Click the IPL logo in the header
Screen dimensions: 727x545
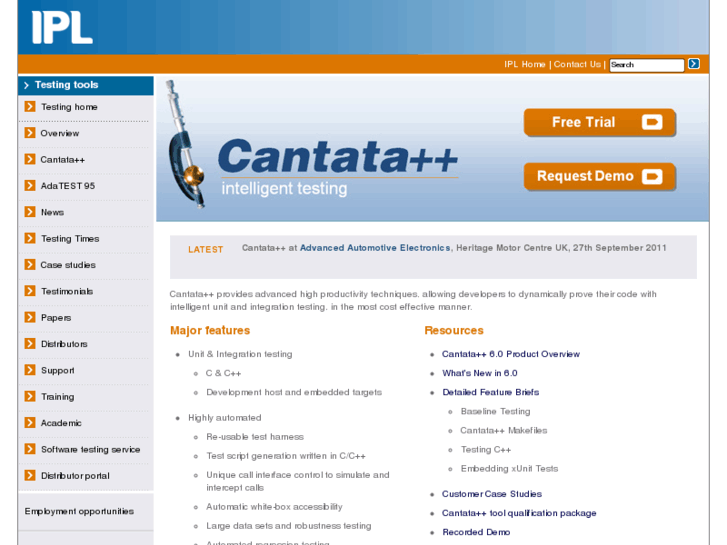(x=62, y=27)
